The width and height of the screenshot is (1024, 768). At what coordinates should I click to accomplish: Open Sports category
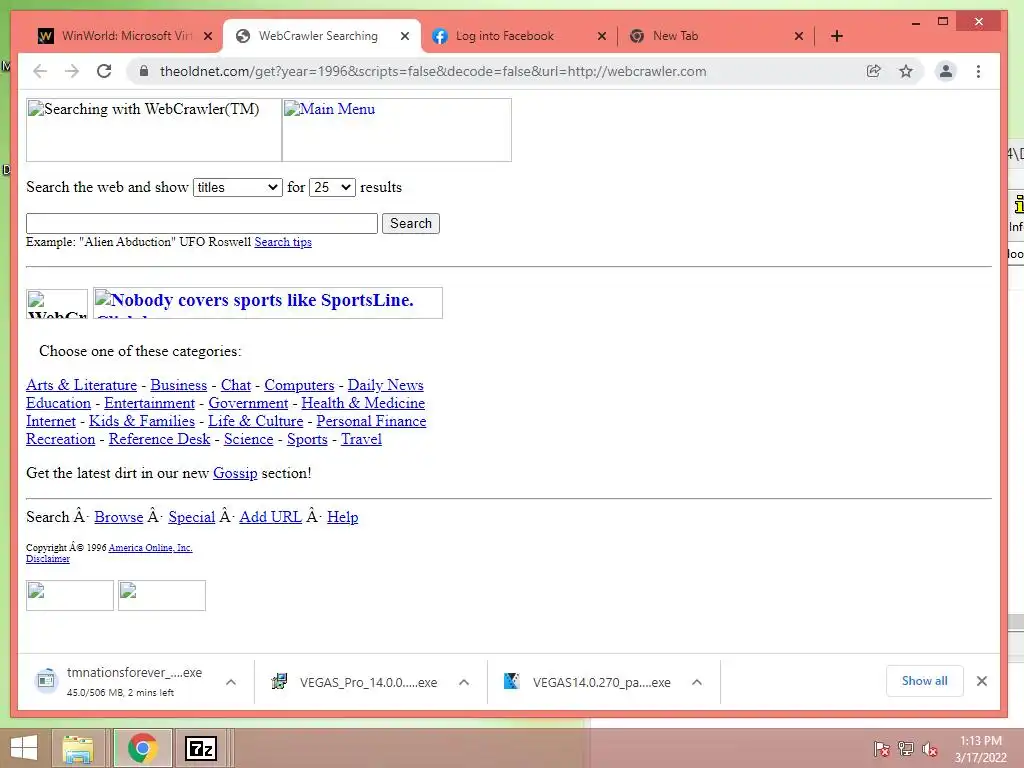click(307, 440)
